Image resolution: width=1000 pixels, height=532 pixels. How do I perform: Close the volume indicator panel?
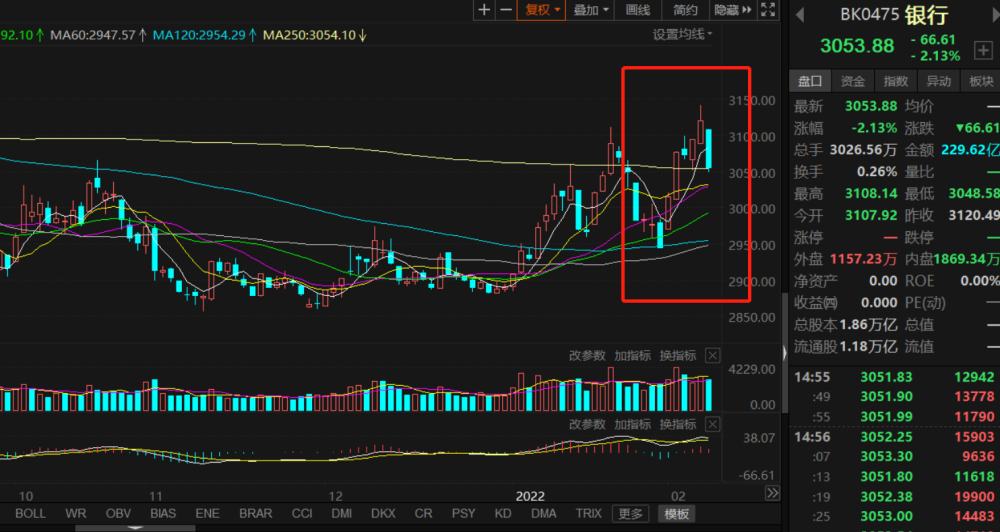714,355
